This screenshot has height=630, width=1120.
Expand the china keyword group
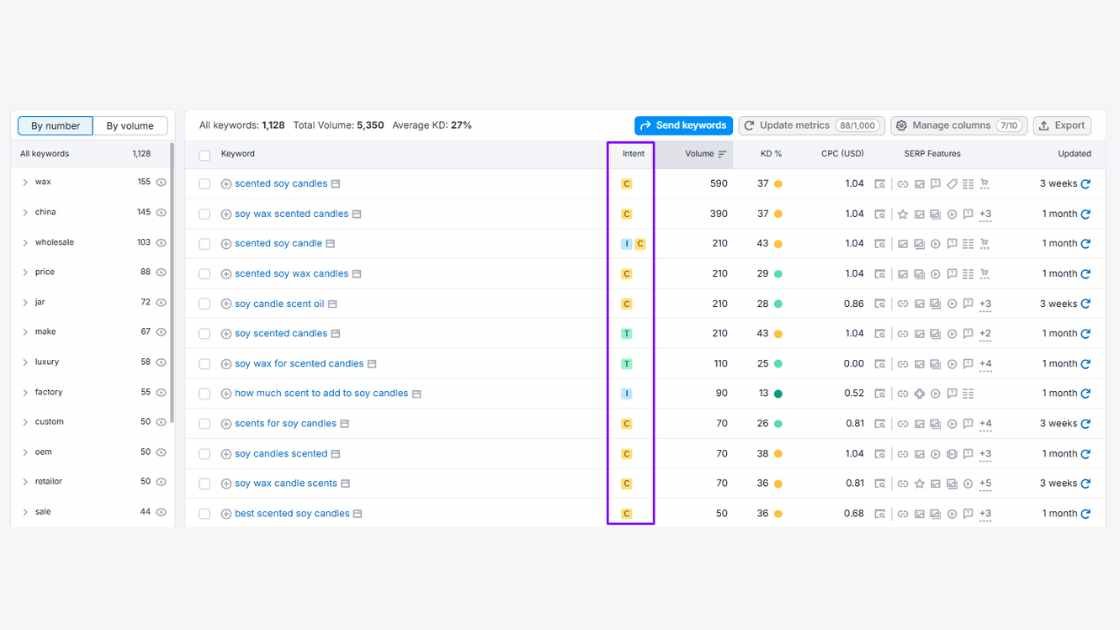25,212
